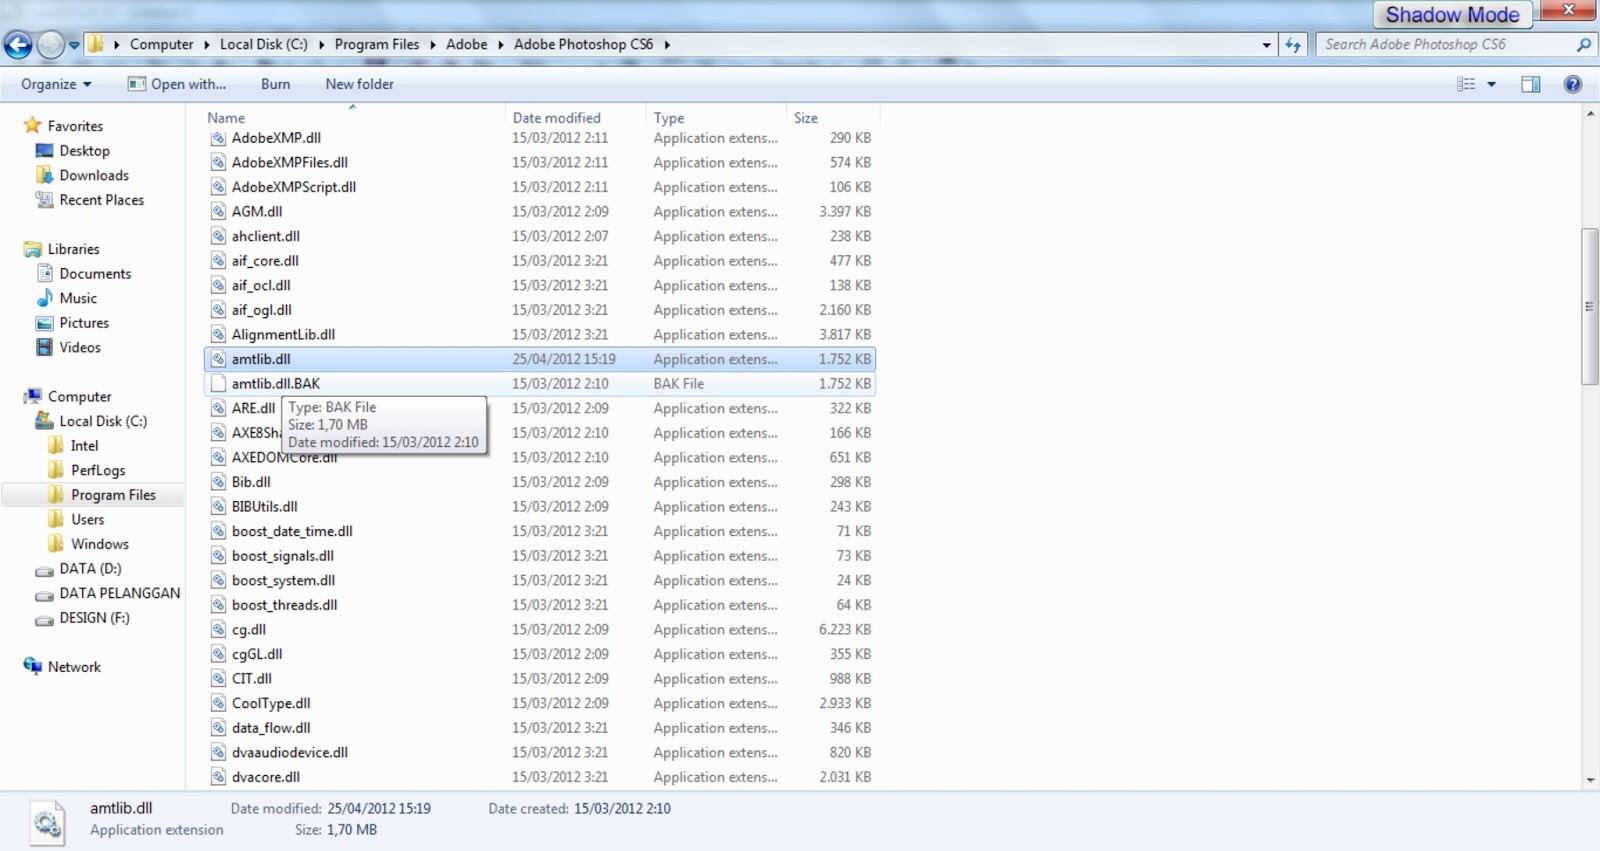Select Libraries in navigation pane
The width and height of the screenshot is (1600, 851).
pos(73,249)
